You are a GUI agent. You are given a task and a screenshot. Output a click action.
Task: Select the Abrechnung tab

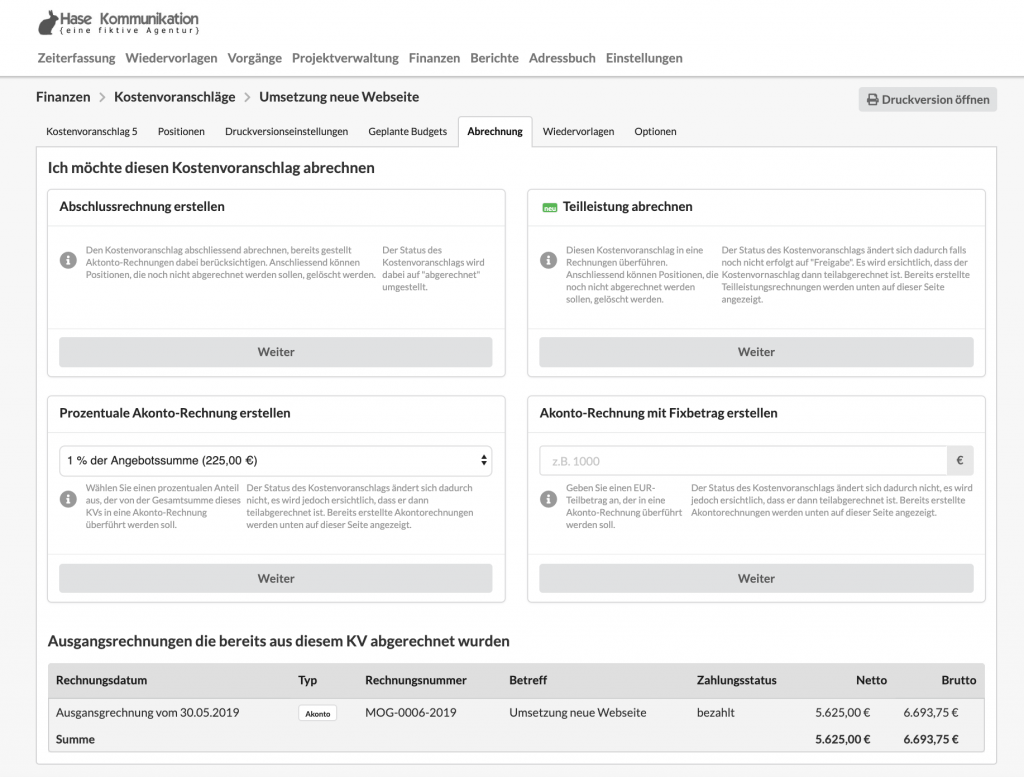pos(495,131)
